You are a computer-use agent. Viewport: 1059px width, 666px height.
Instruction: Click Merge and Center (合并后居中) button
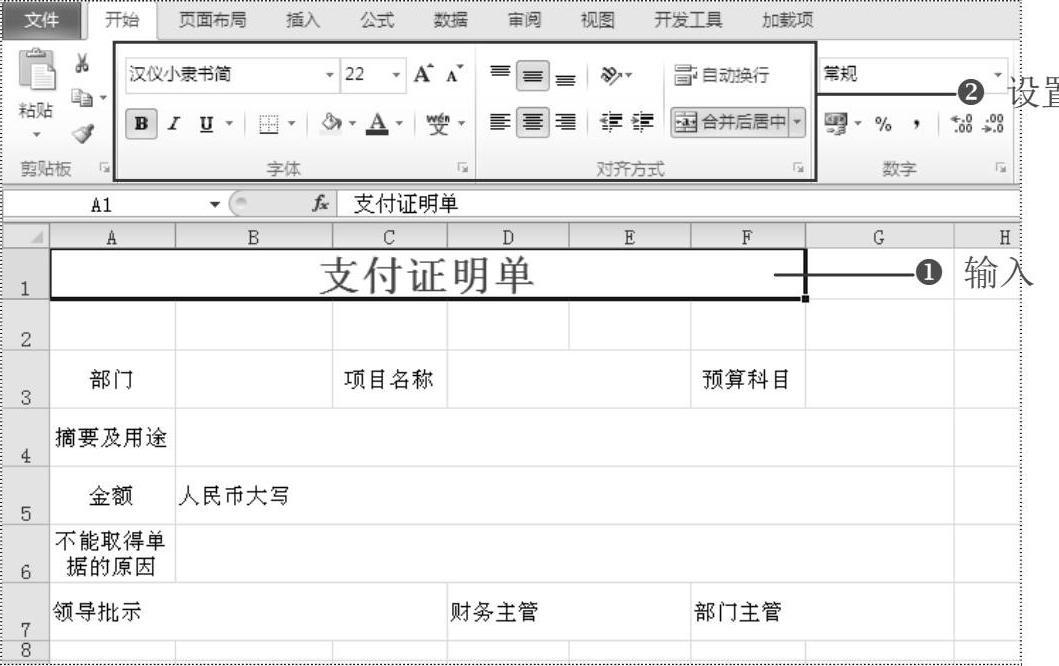point(730,122)
